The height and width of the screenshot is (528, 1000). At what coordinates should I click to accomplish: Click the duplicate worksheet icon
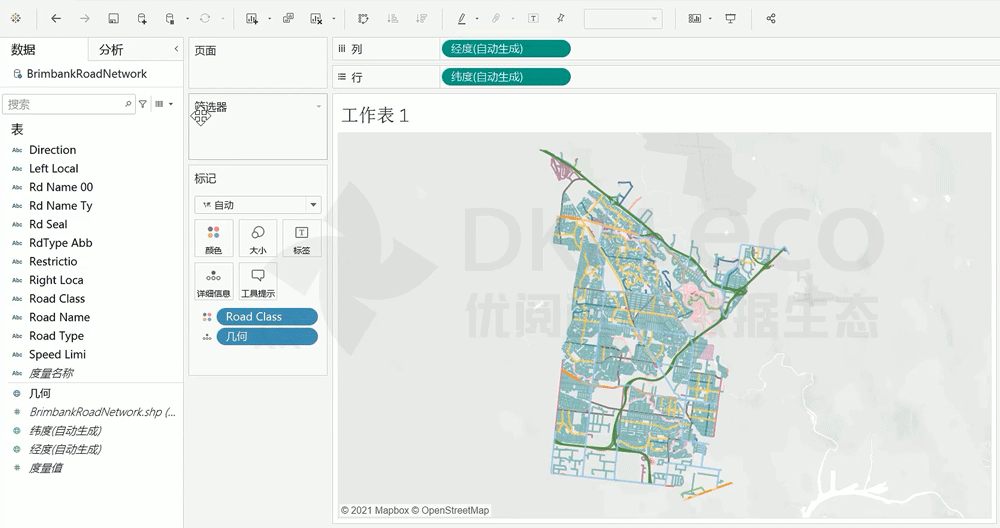pos(288,19)
